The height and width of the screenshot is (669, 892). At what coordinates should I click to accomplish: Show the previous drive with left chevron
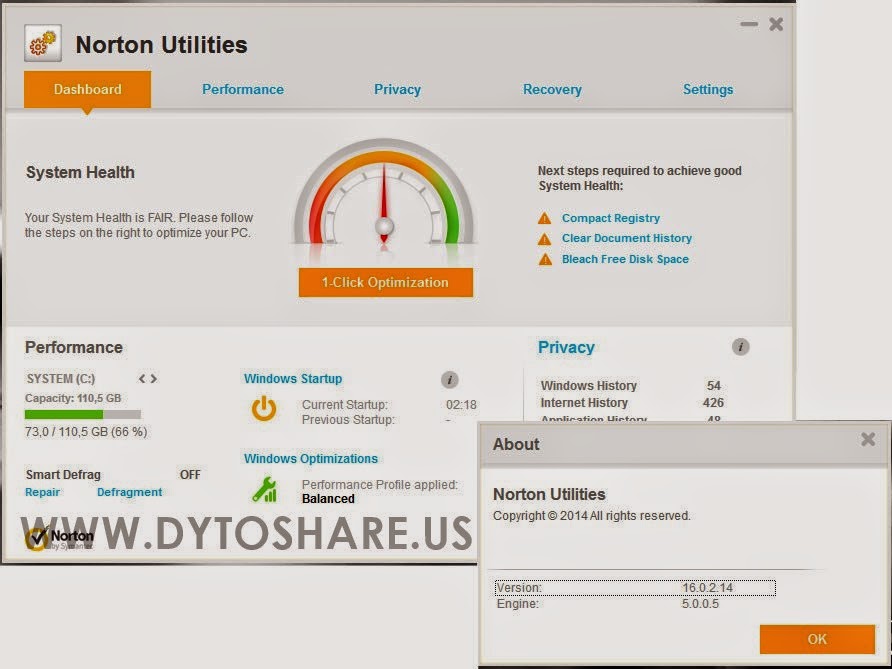(x=142, y=378)
